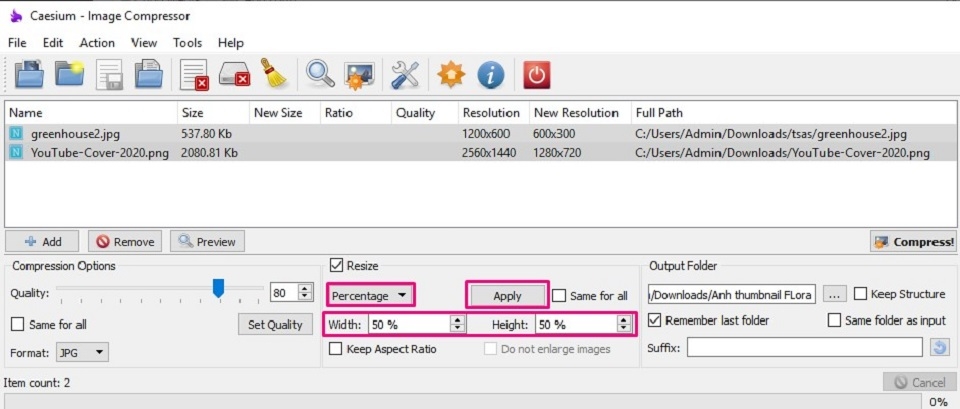Viewport: 960px width, 409px height.
Task: Click the Clear List broom icon
Action: (x=274, y=73)
